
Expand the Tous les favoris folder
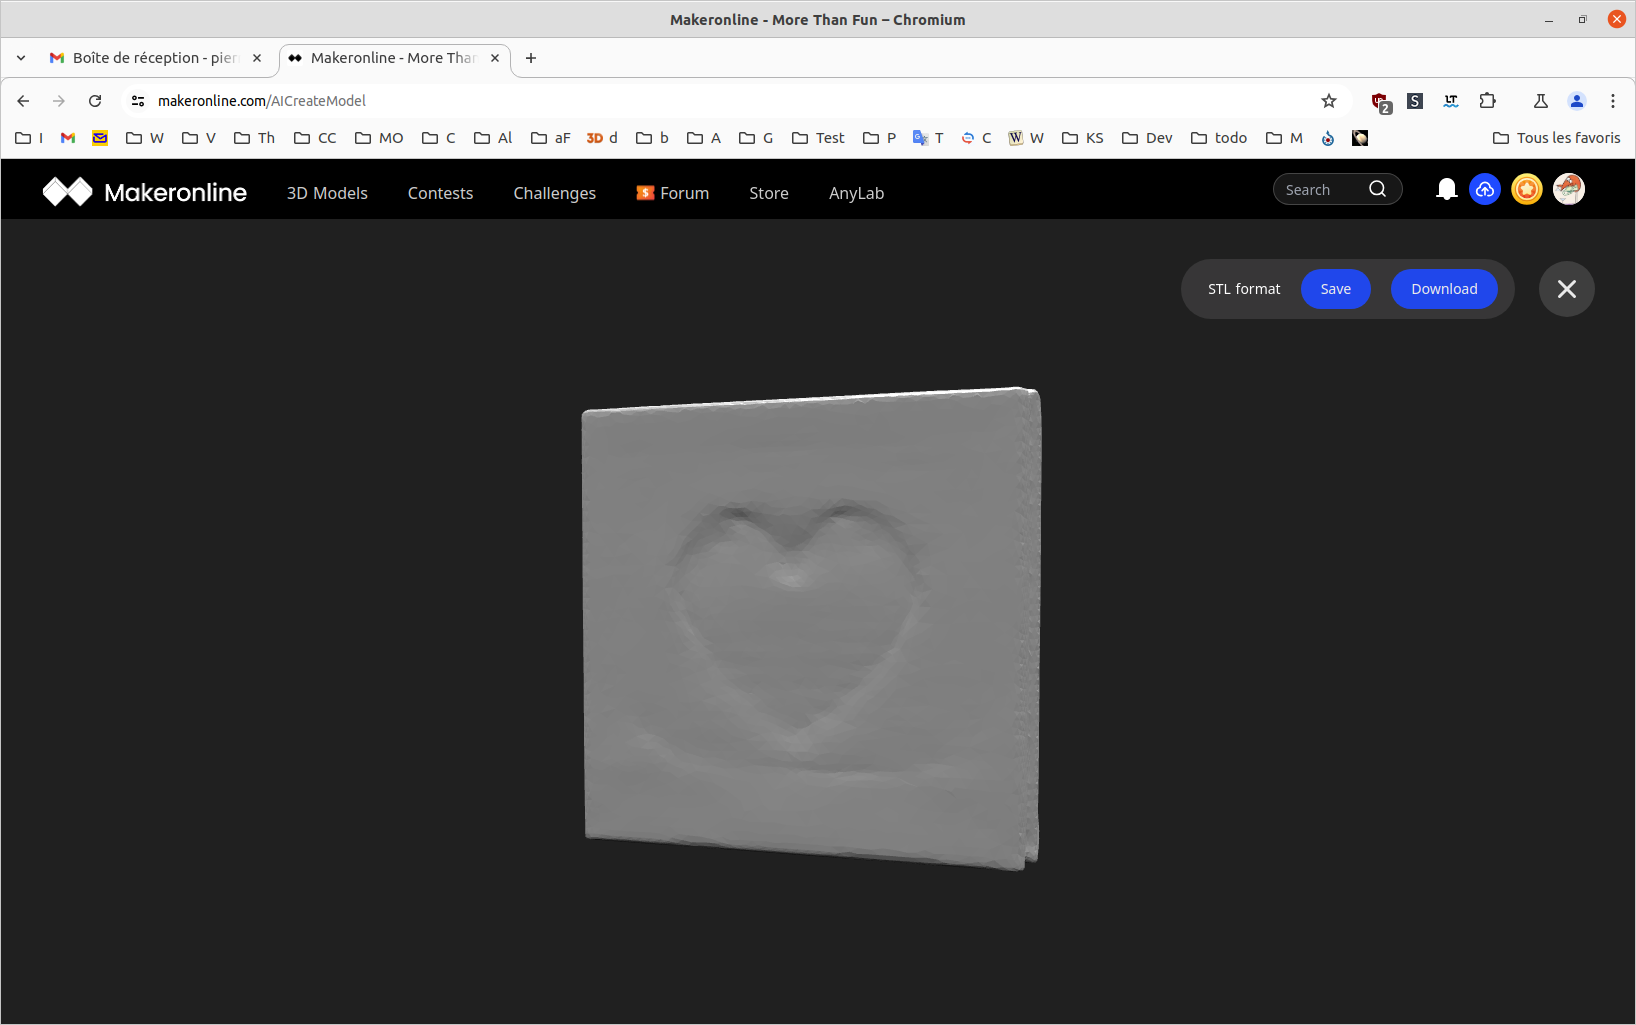pyautogui.click(x=1556, y=138)
